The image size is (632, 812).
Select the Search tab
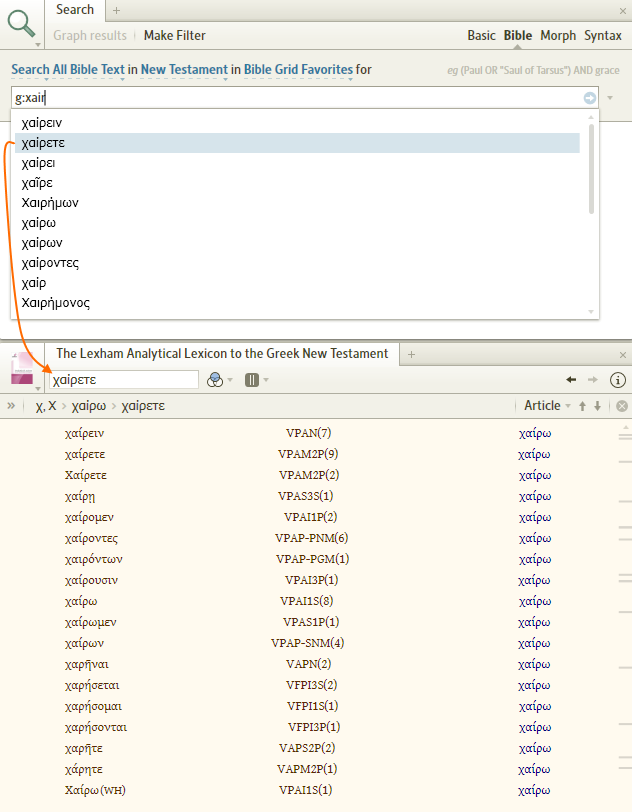tap(75, 10)
